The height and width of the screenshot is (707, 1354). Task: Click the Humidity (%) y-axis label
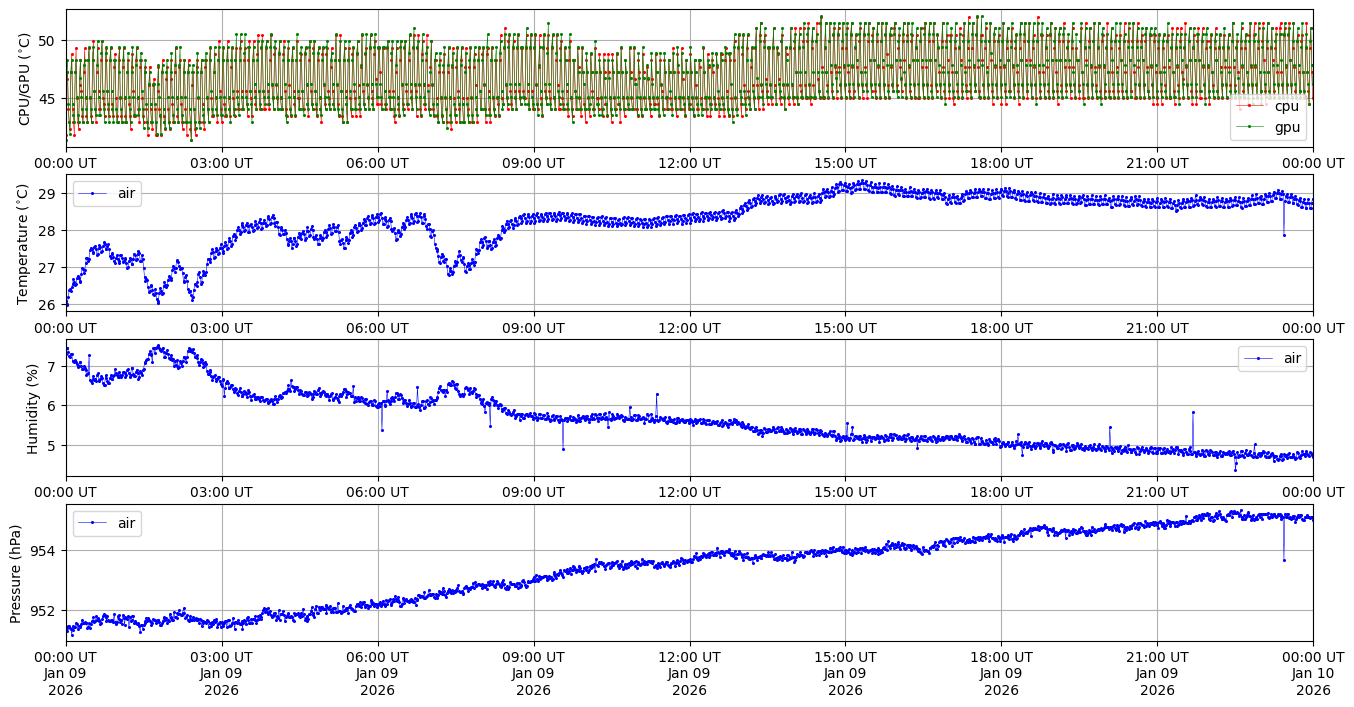coord(32,408)
